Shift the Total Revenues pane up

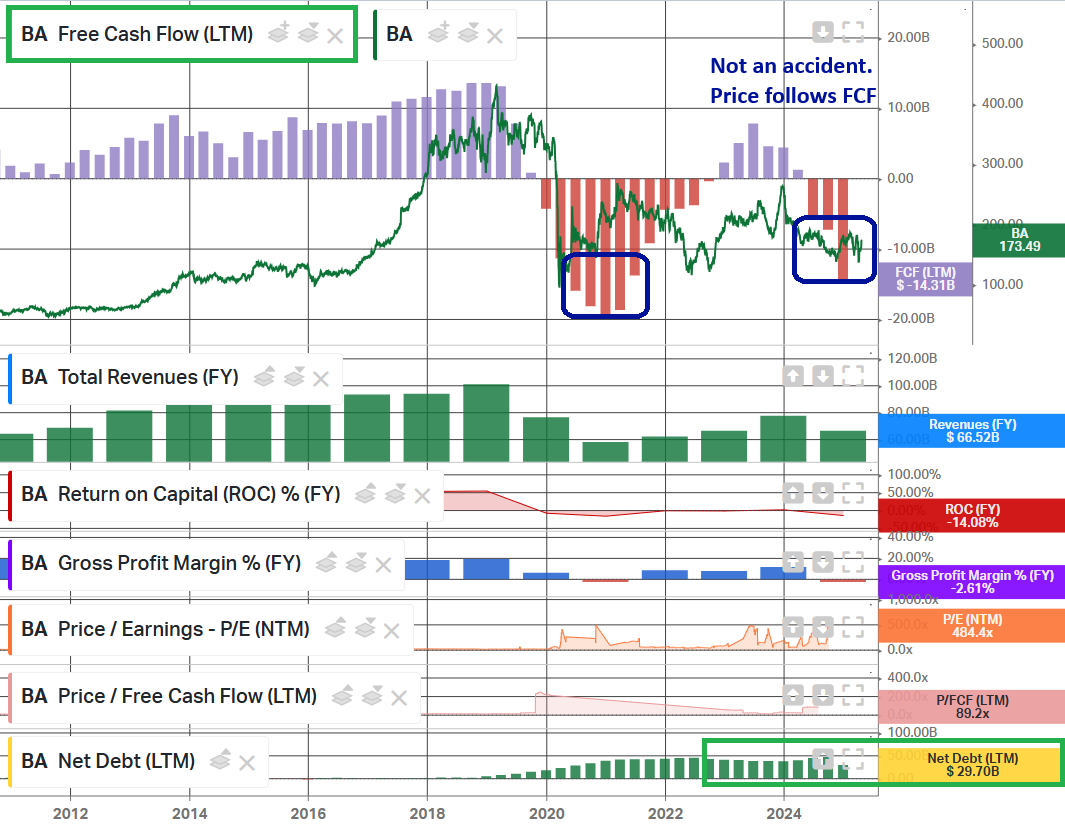tap(793, 375)
